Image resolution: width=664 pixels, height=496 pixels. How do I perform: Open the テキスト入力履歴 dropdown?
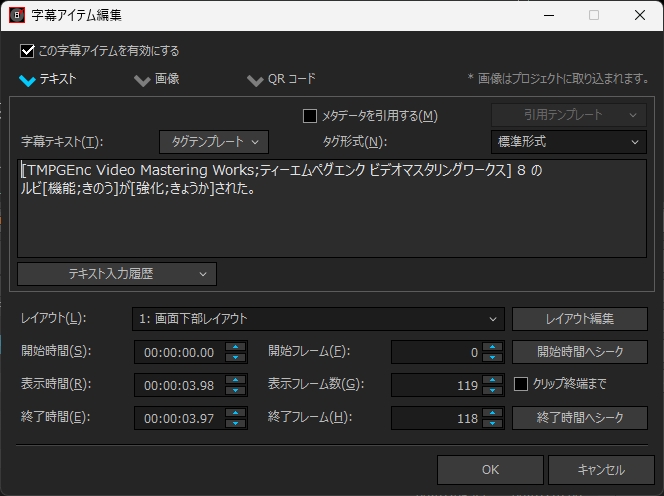pyautogui.click(x=117, y=274)
